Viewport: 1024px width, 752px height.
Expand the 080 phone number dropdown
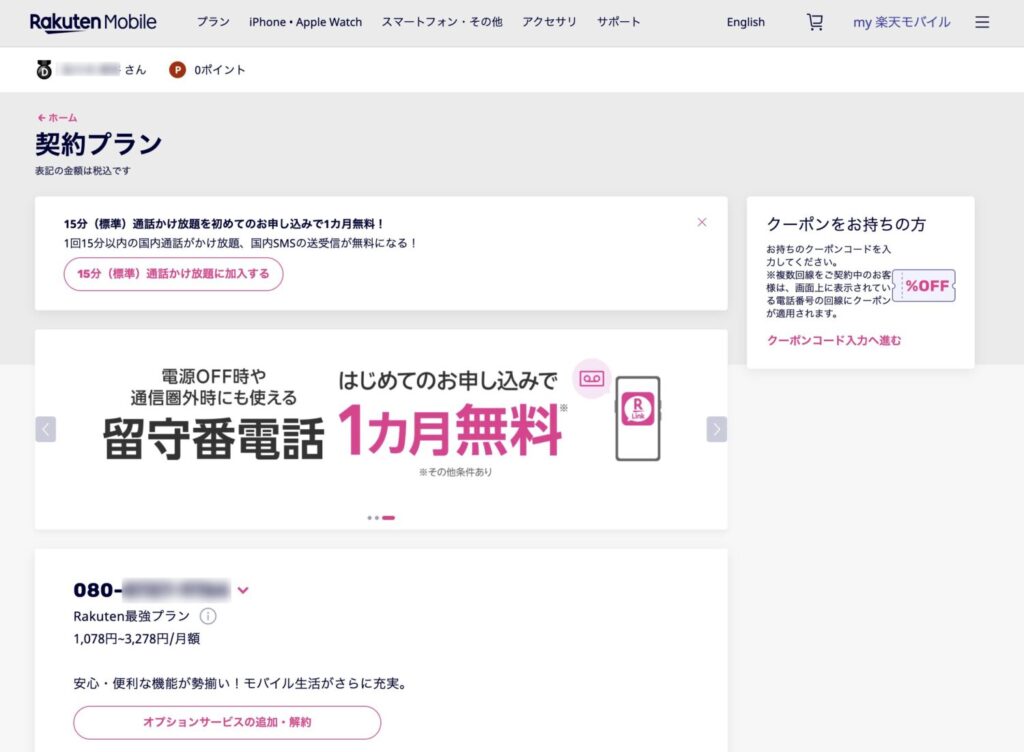243,590
